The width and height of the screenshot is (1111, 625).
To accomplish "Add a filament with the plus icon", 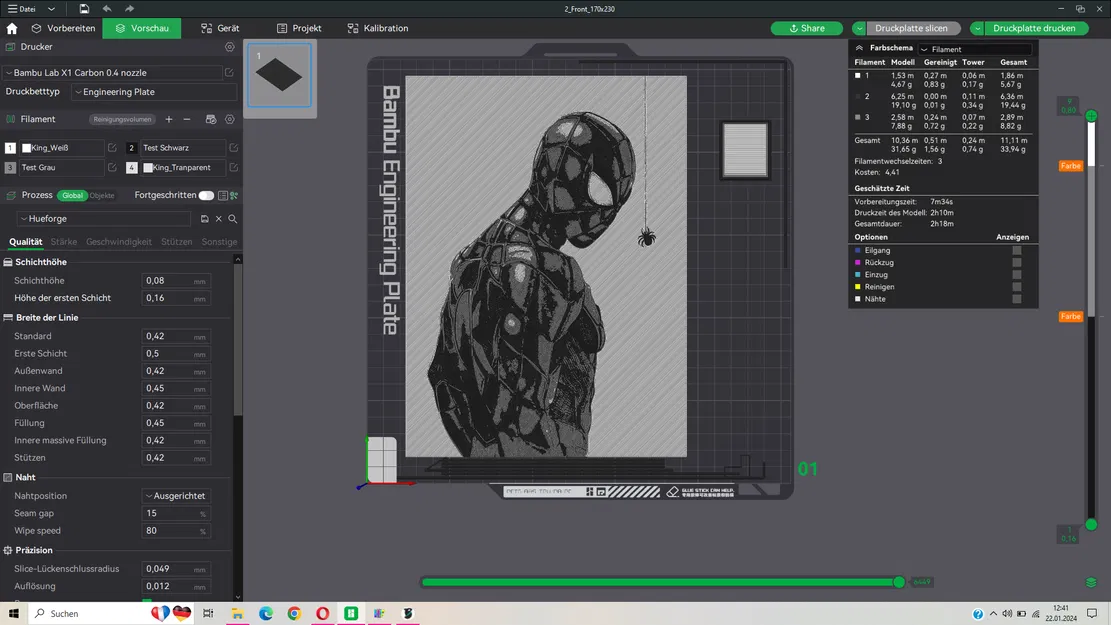I will (x=168, y=119).
